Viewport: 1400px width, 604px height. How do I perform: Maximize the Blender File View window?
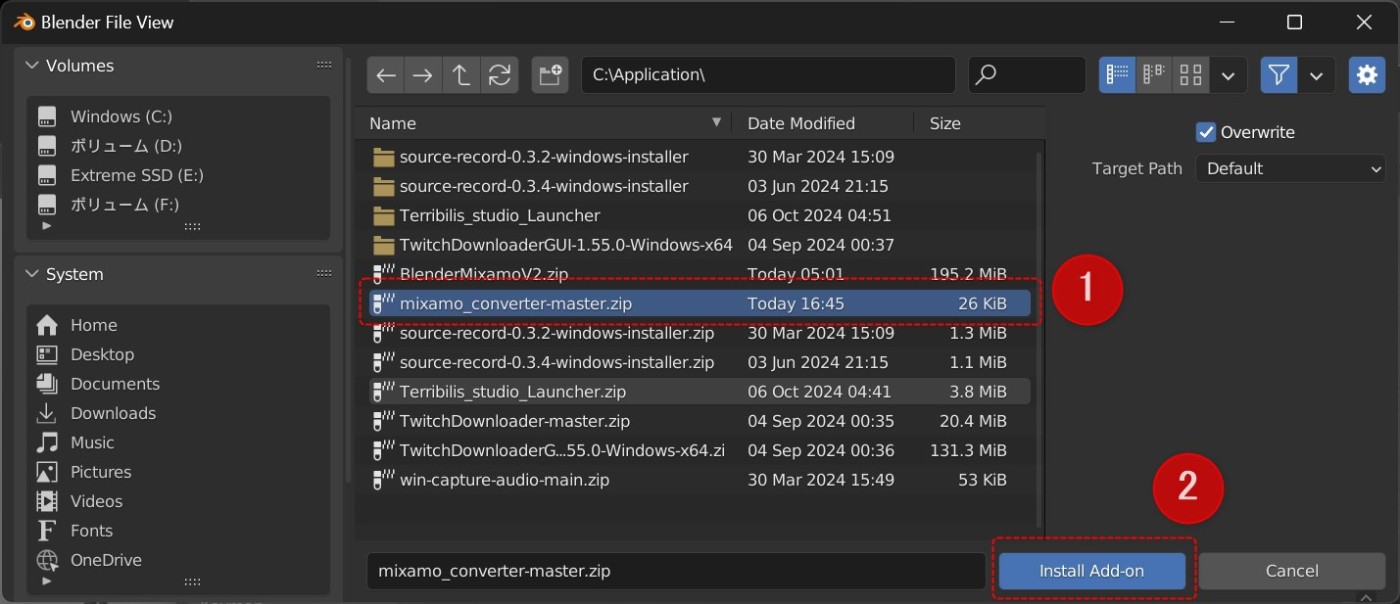tap(1294, 21)
